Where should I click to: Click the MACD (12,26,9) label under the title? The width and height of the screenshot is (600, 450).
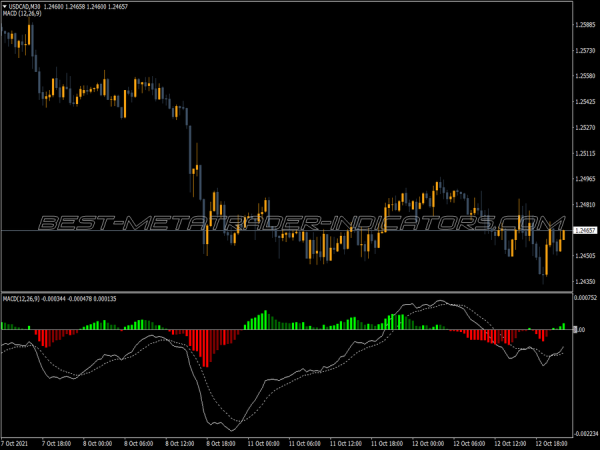click(22, 13)
